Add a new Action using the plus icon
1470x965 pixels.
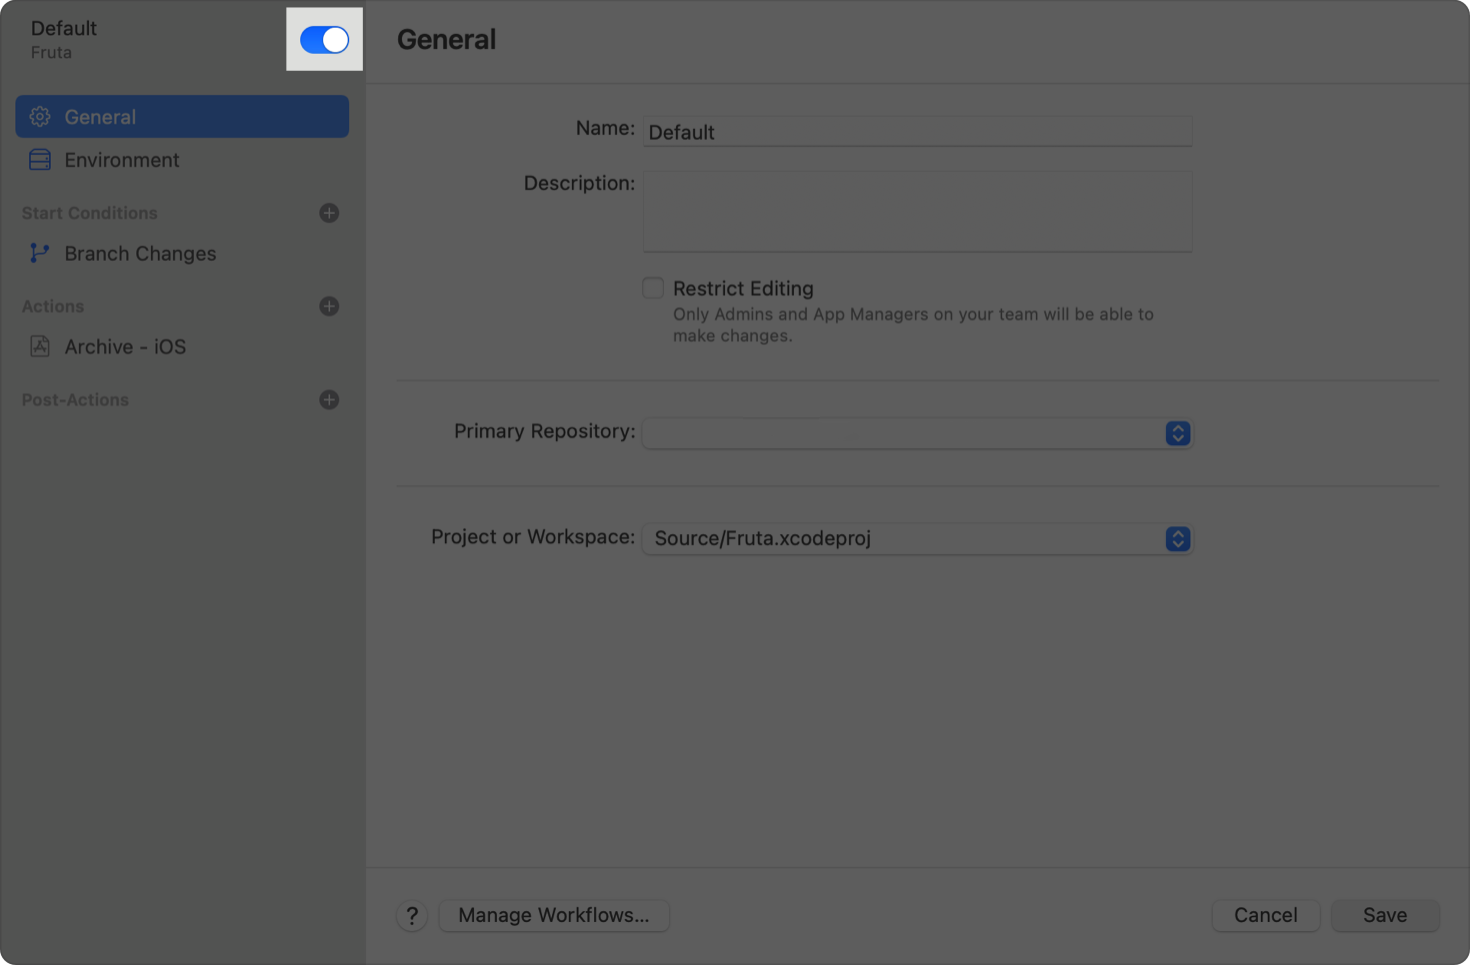click(329, 306)
